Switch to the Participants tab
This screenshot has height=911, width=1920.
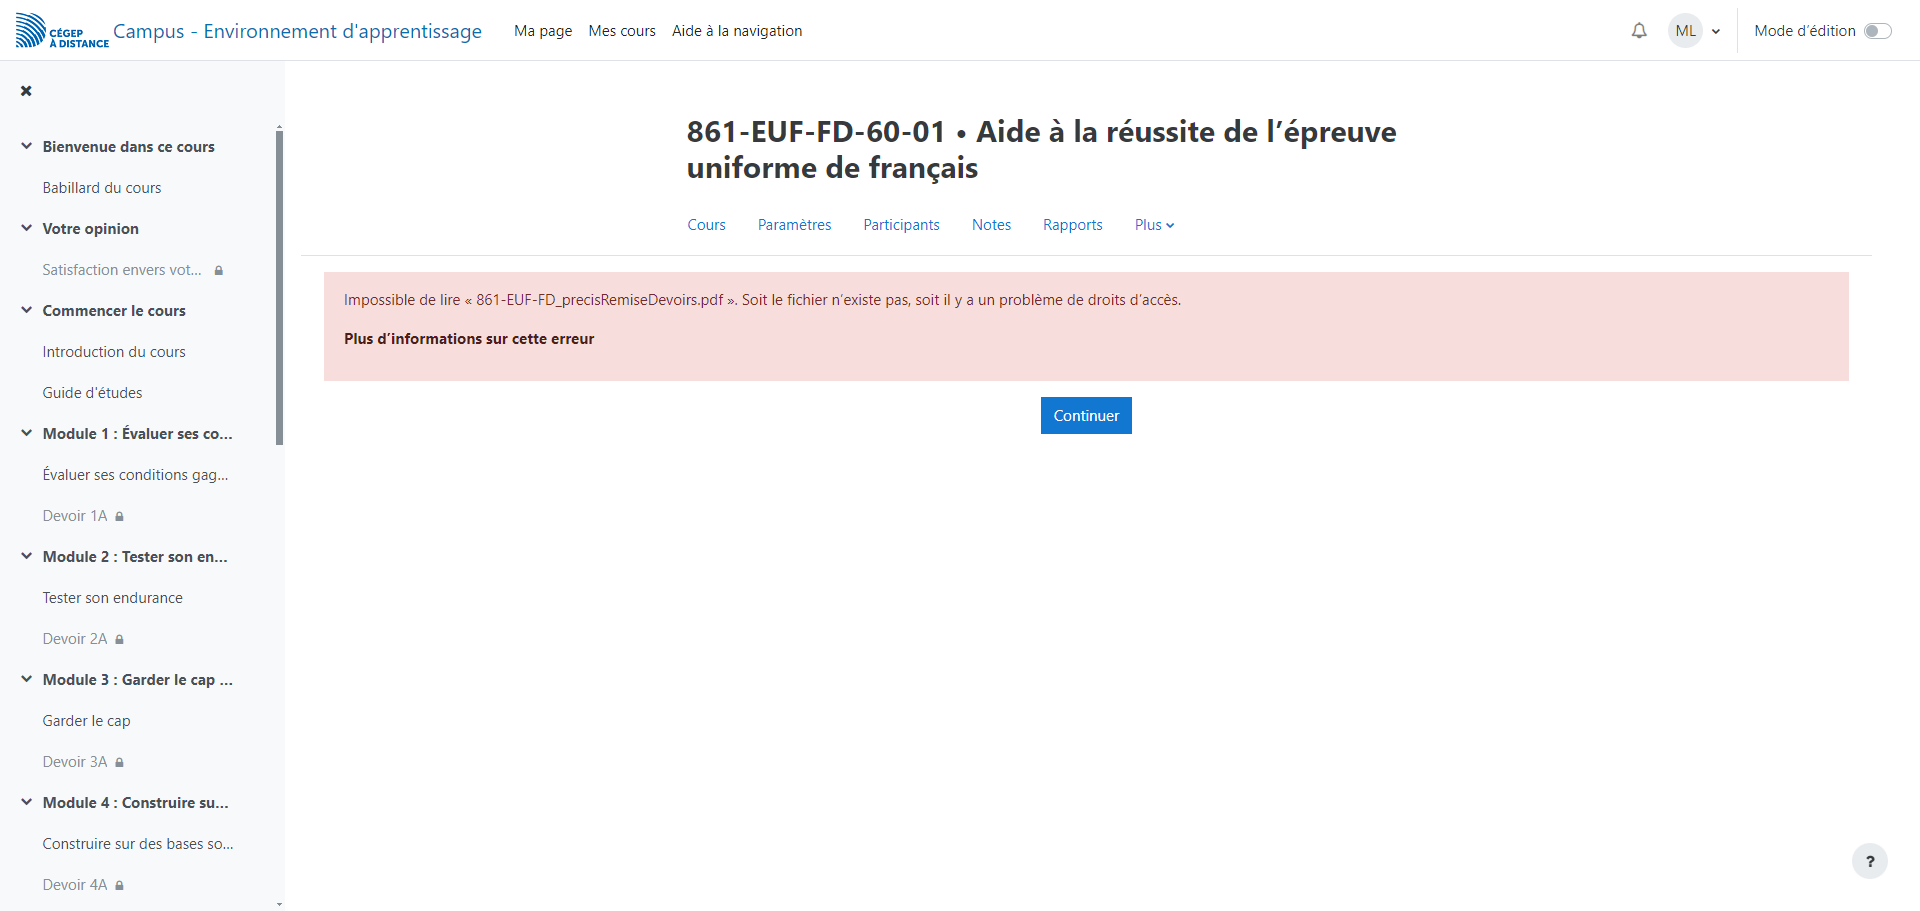pos(901,225)
